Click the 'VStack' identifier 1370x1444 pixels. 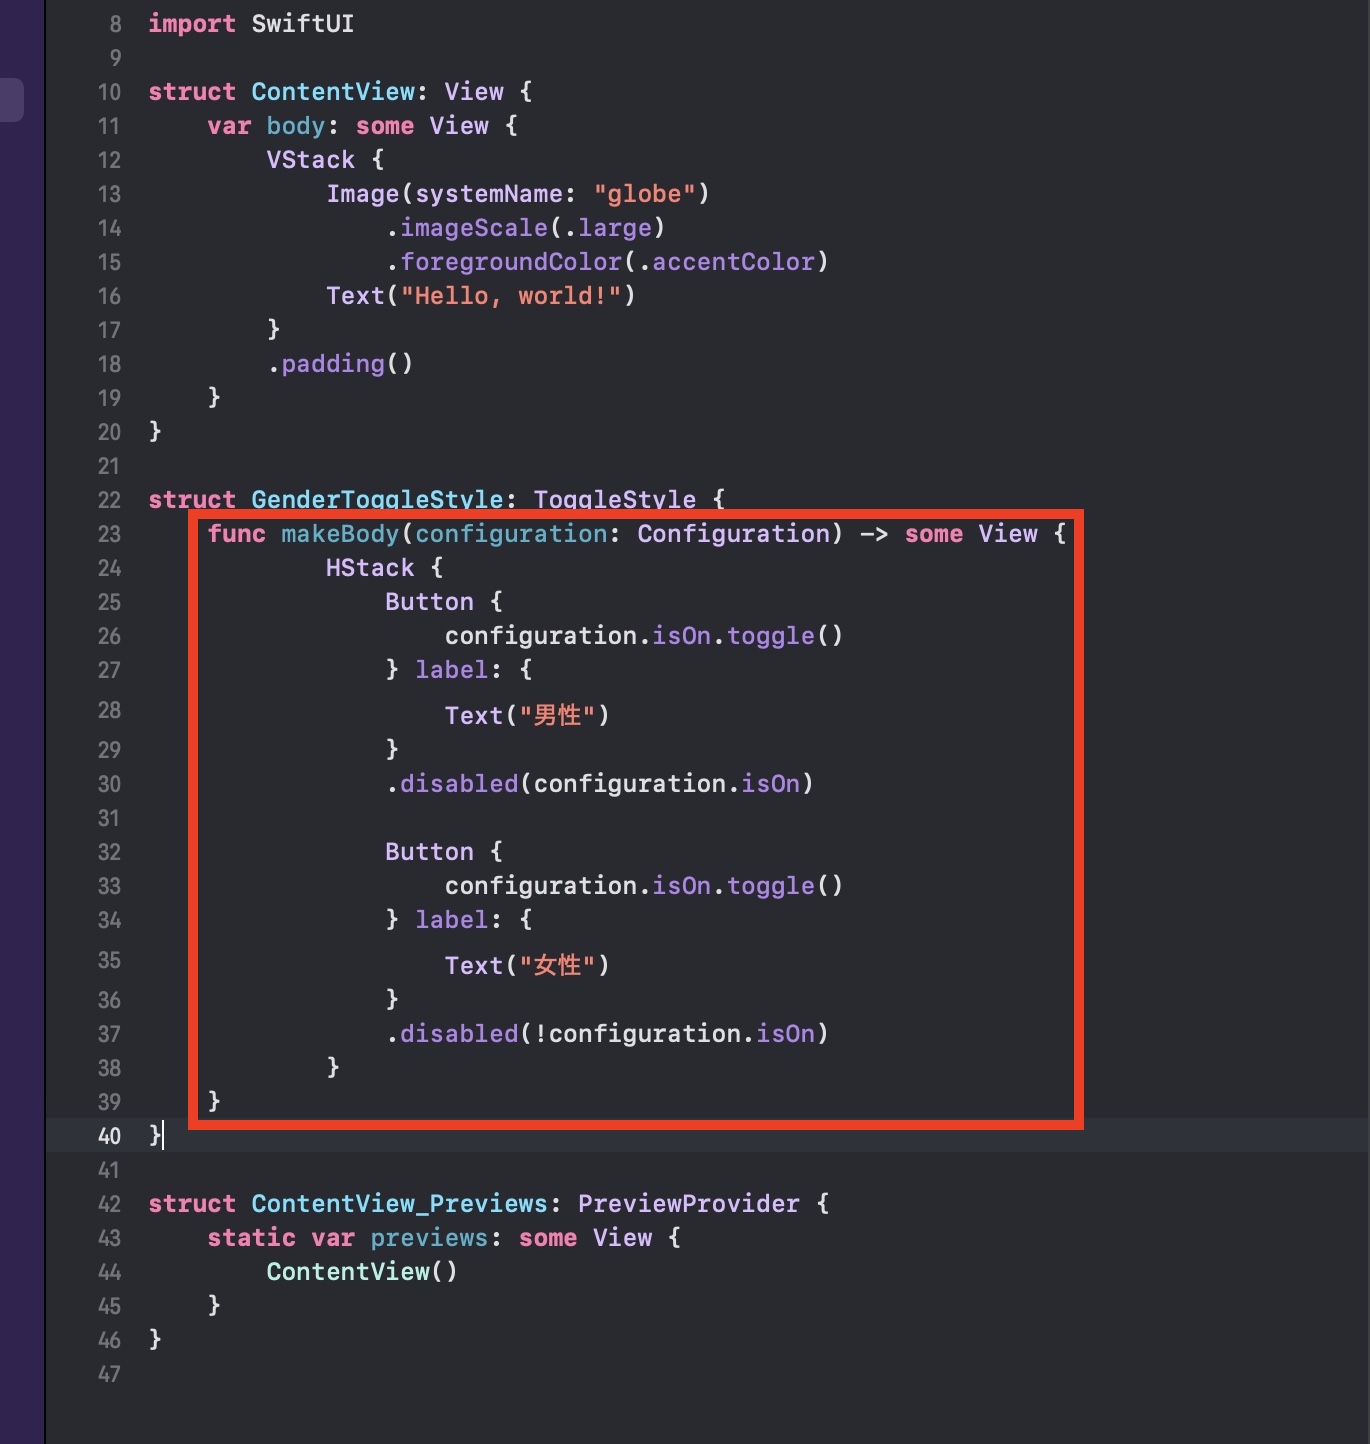click(x=311, y=160)
